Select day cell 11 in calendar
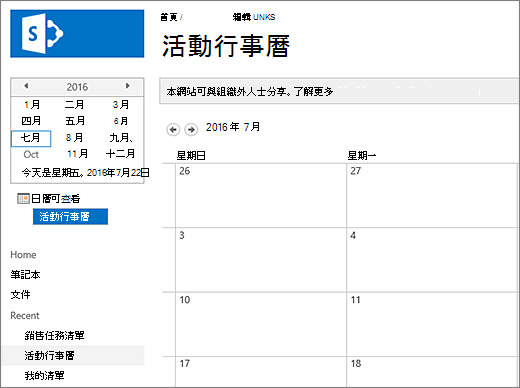Image resolution: width=520 pixels, height=388 pixels. point(432,324)
